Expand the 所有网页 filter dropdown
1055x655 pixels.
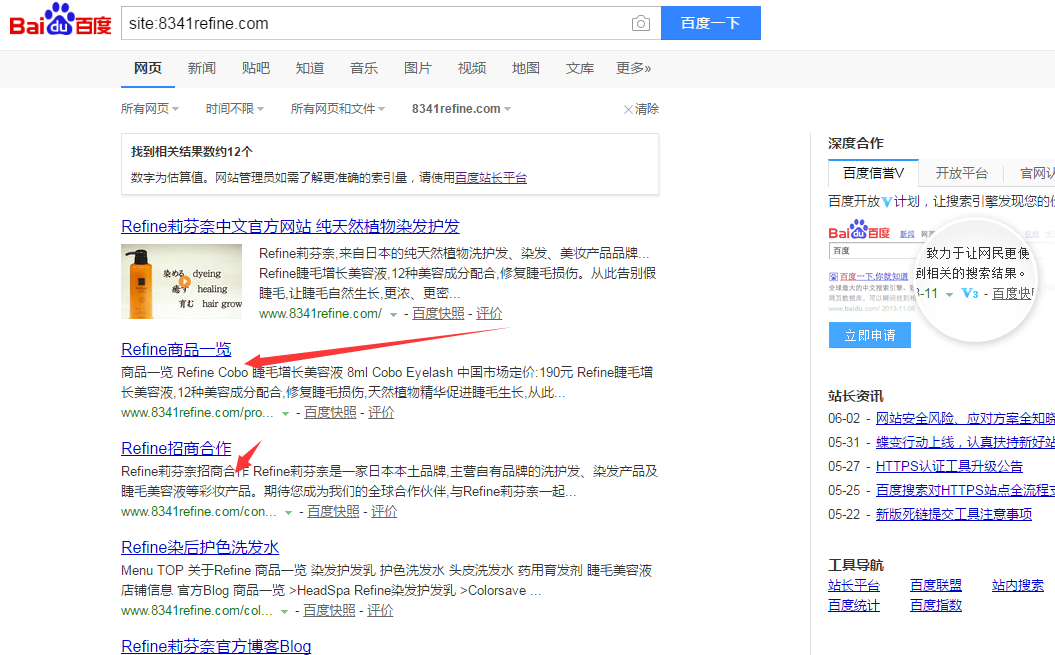tap(150, 109)
